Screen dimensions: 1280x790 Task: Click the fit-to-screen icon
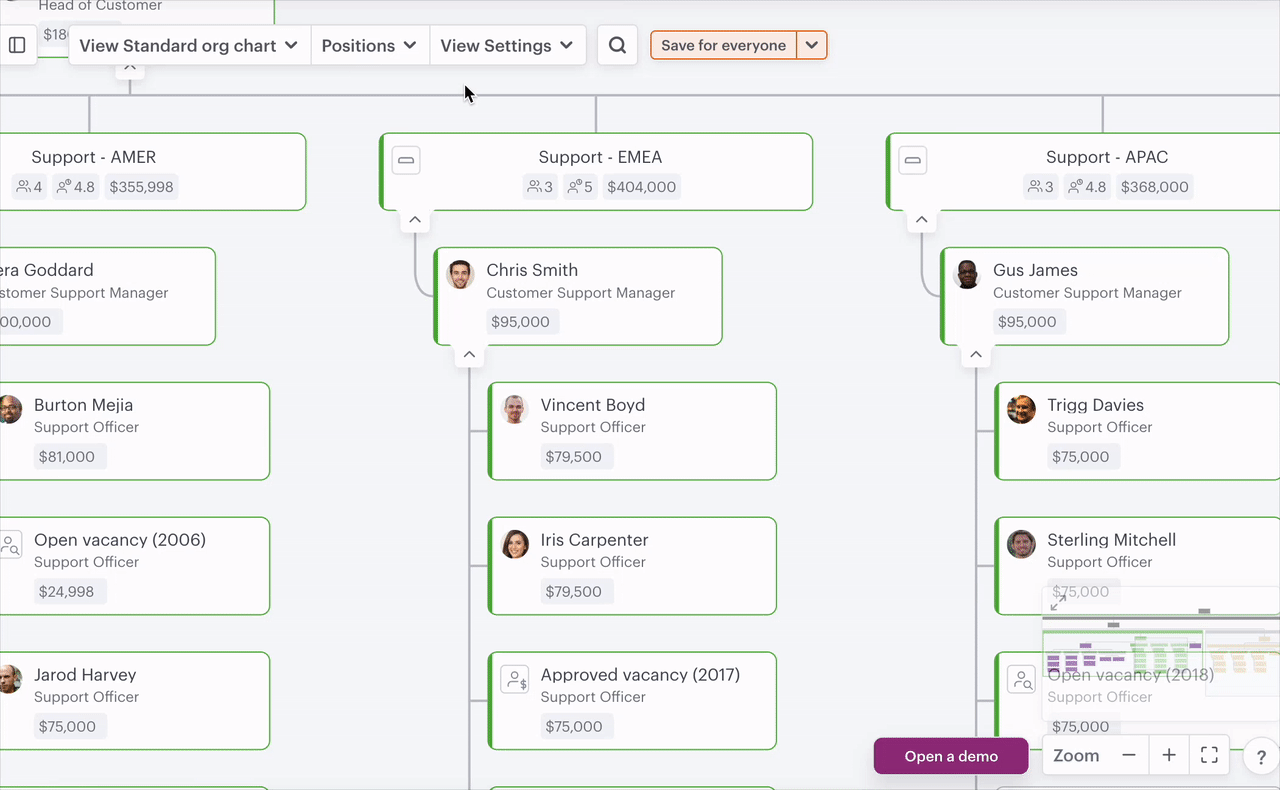[1209, 756]
